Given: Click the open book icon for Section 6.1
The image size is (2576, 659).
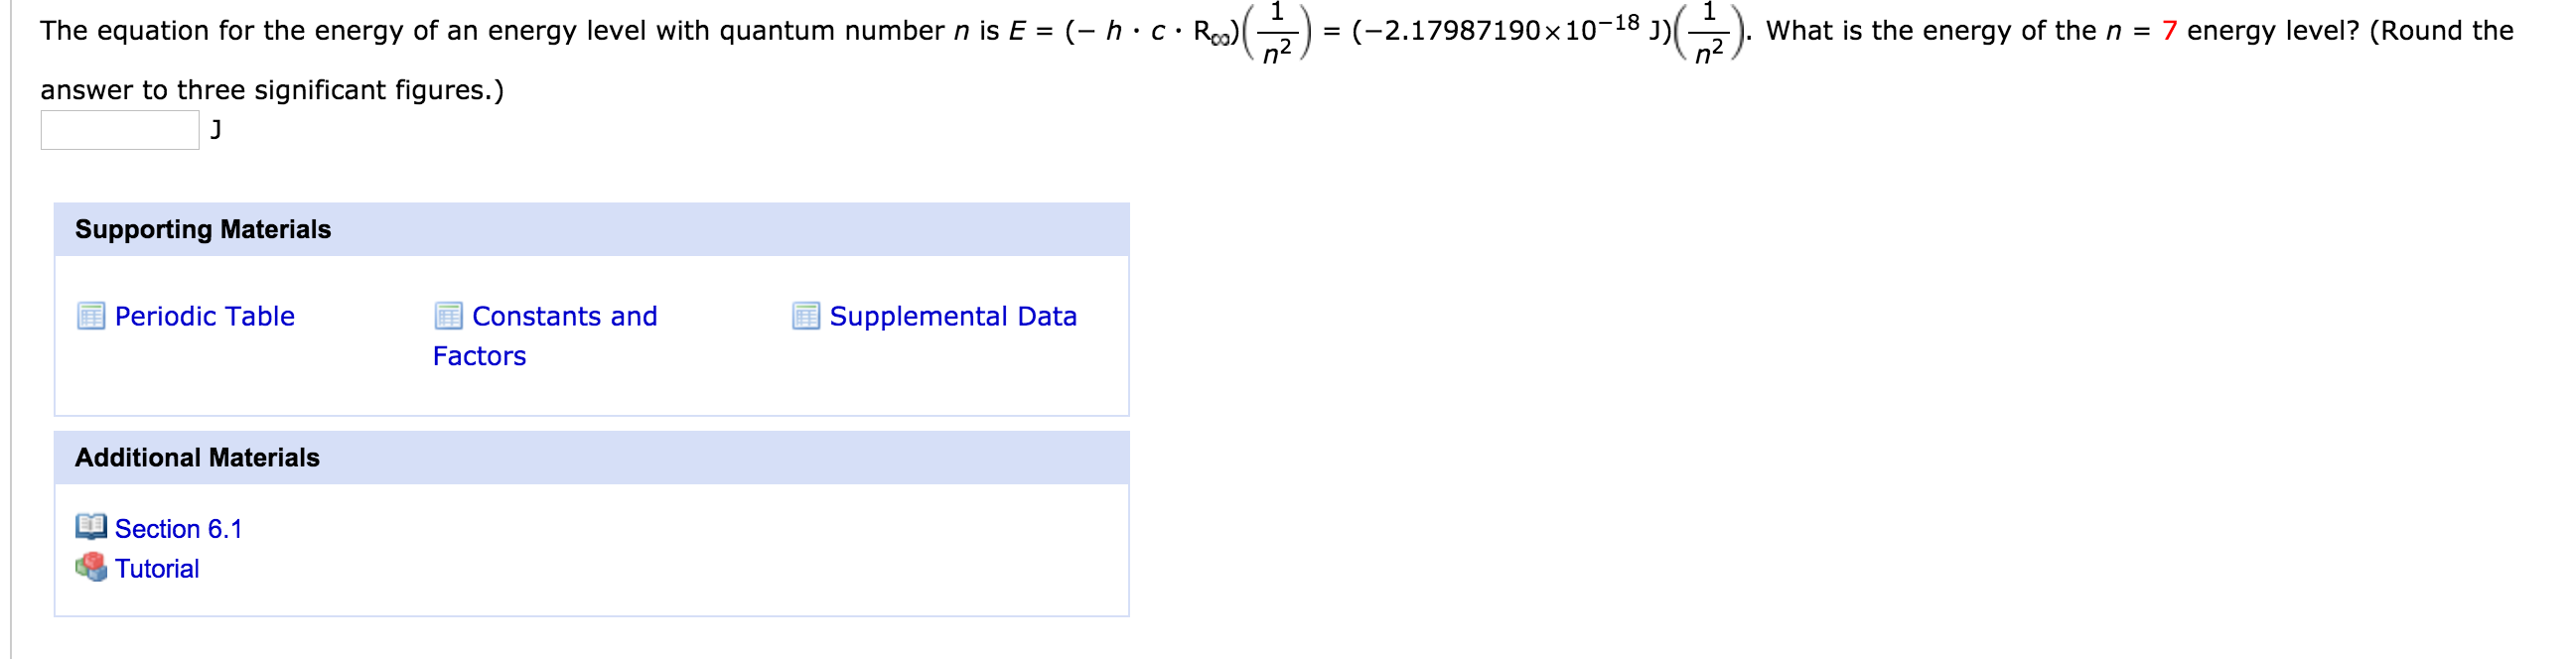Looking at the screenshot, I should coord(91,527).
